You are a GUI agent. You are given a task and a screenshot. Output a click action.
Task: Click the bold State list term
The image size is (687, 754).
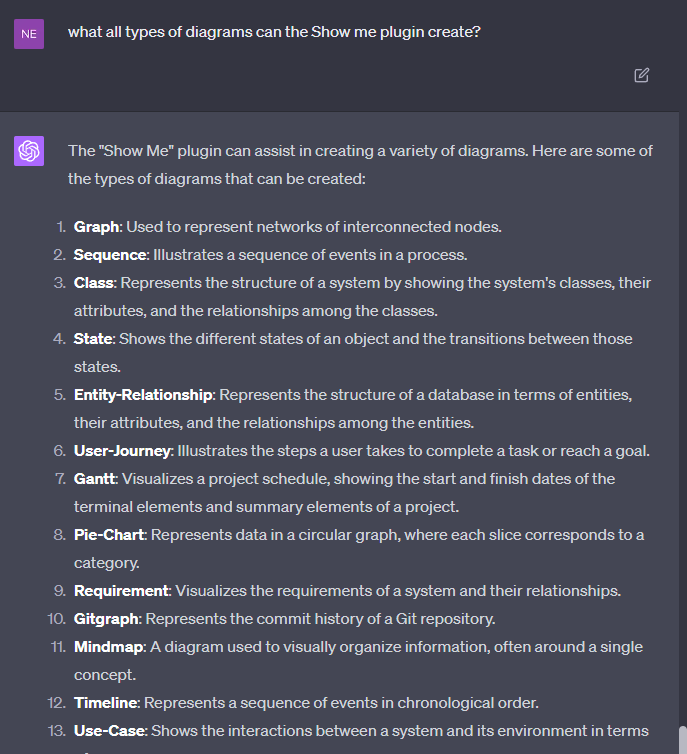point(94,339)
